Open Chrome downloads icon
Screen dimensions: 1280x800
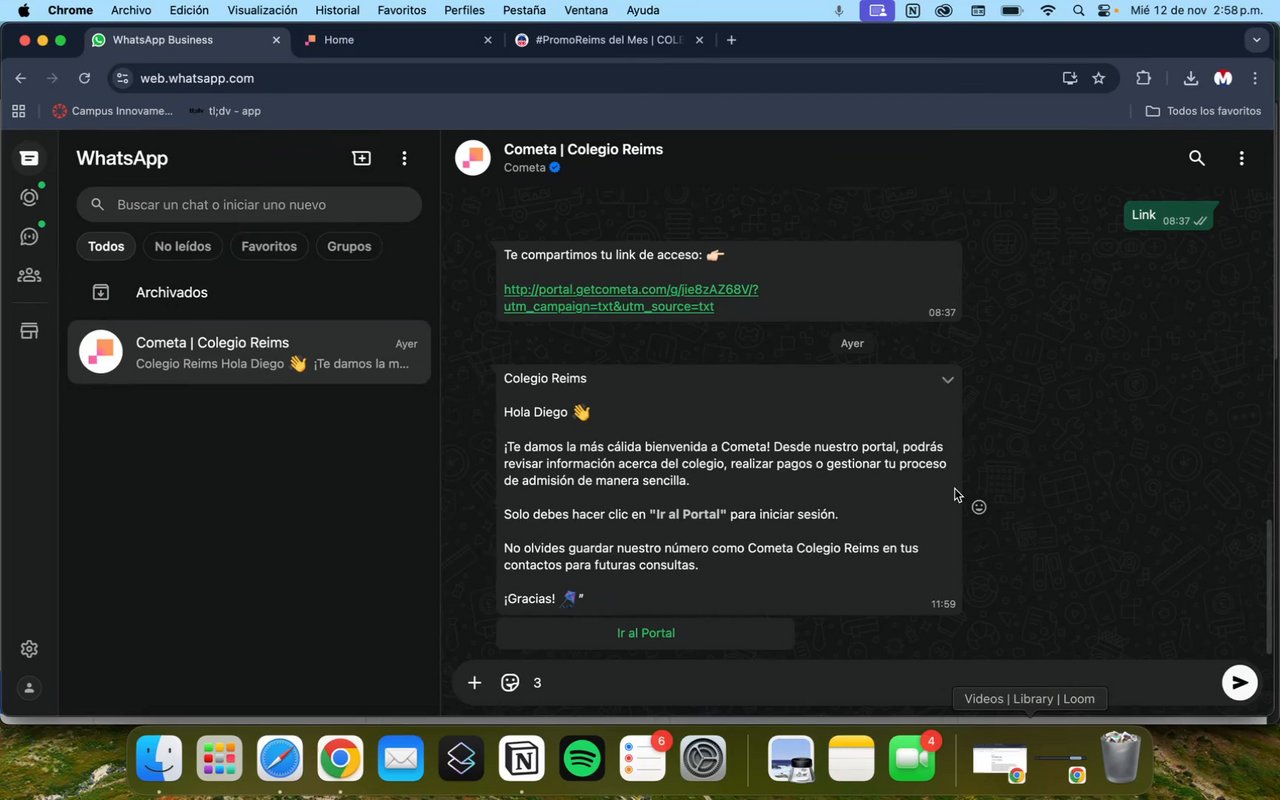[x=1190, y=78]
